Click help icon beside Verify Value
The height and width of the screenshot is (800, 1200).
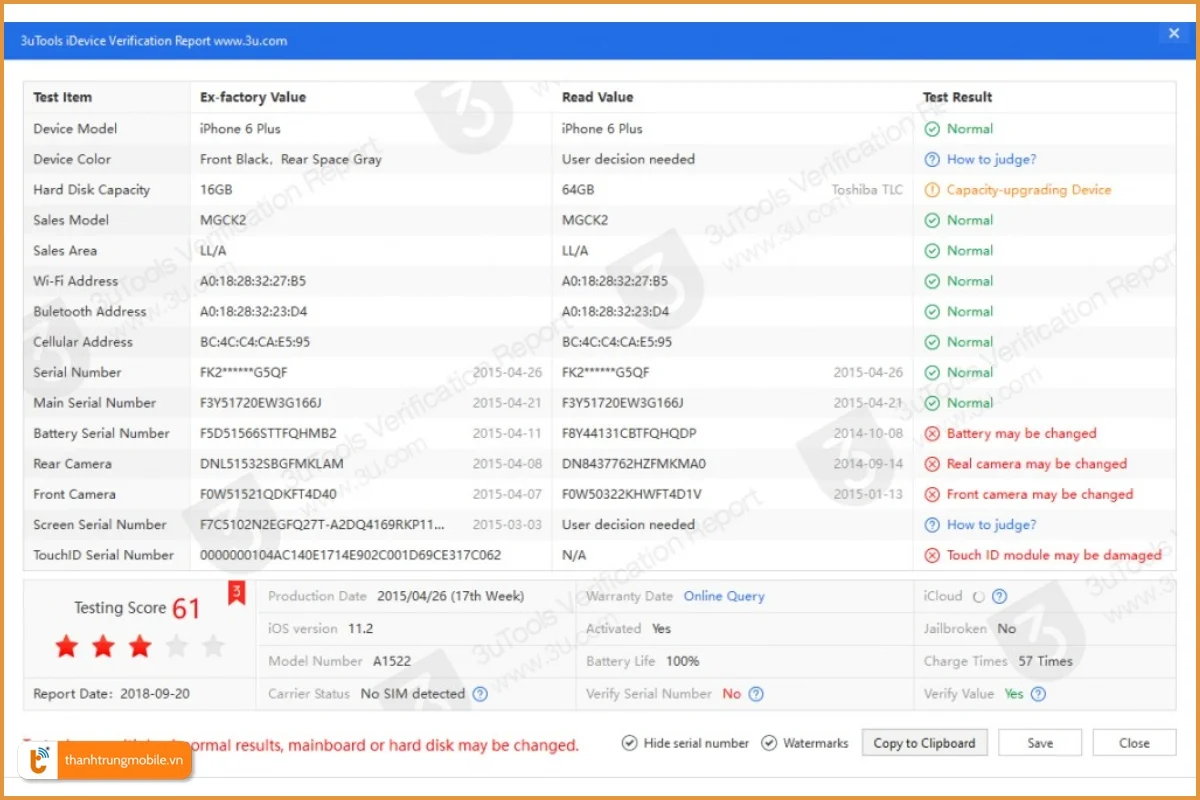(1039, 694)
